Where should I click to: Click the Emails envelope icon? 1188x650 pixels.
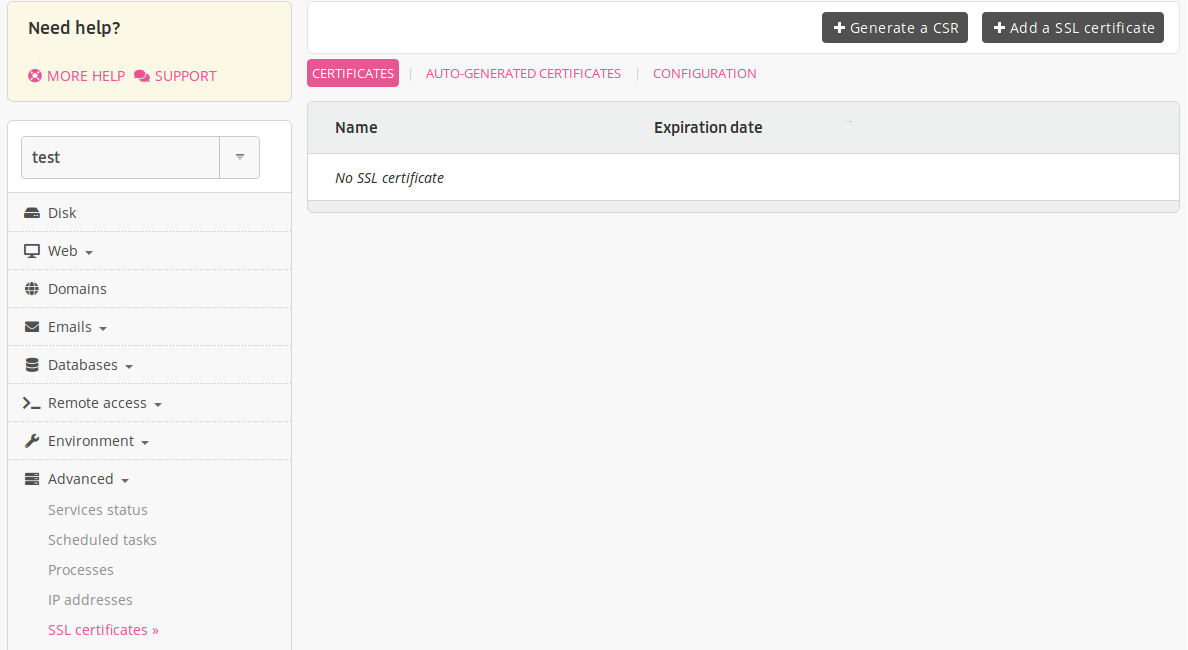pyautogui.click(x=30, y=326)
